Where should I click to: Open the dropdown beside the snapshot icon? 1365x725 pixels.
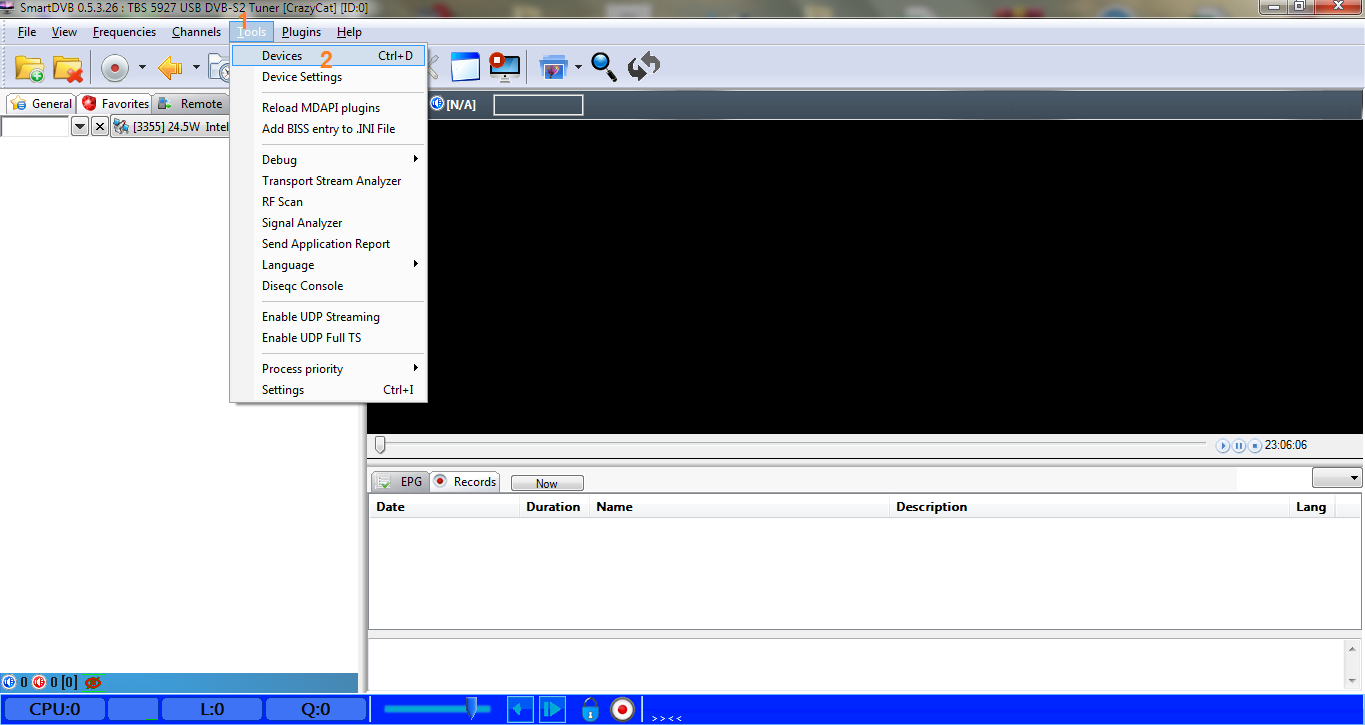click(579, 67)
